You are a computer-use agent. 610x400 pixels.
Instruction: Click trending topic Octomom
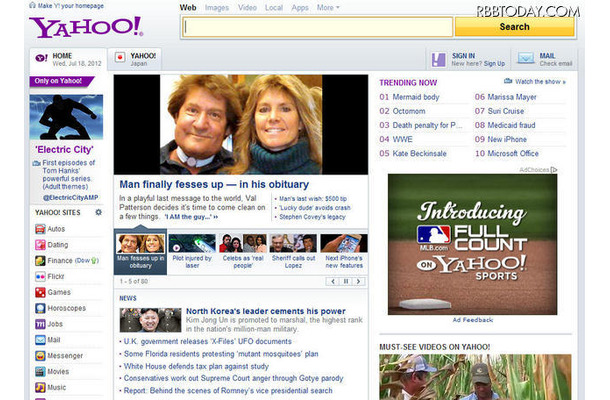coord(409,111)
